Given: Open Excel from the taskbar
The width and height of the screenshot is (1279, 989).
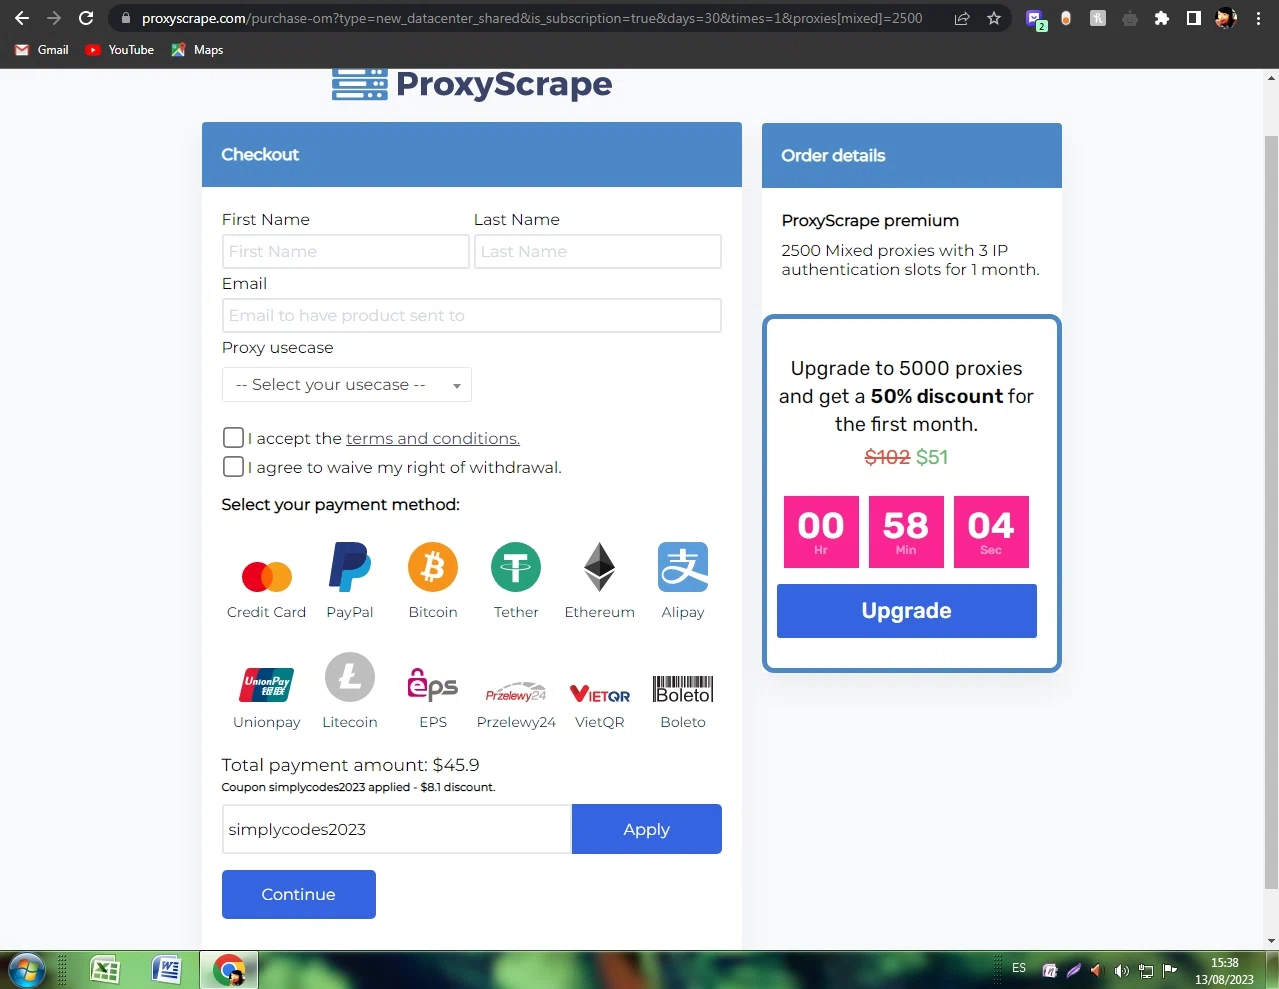Looking at the screenshot, I should coord(104,970).
